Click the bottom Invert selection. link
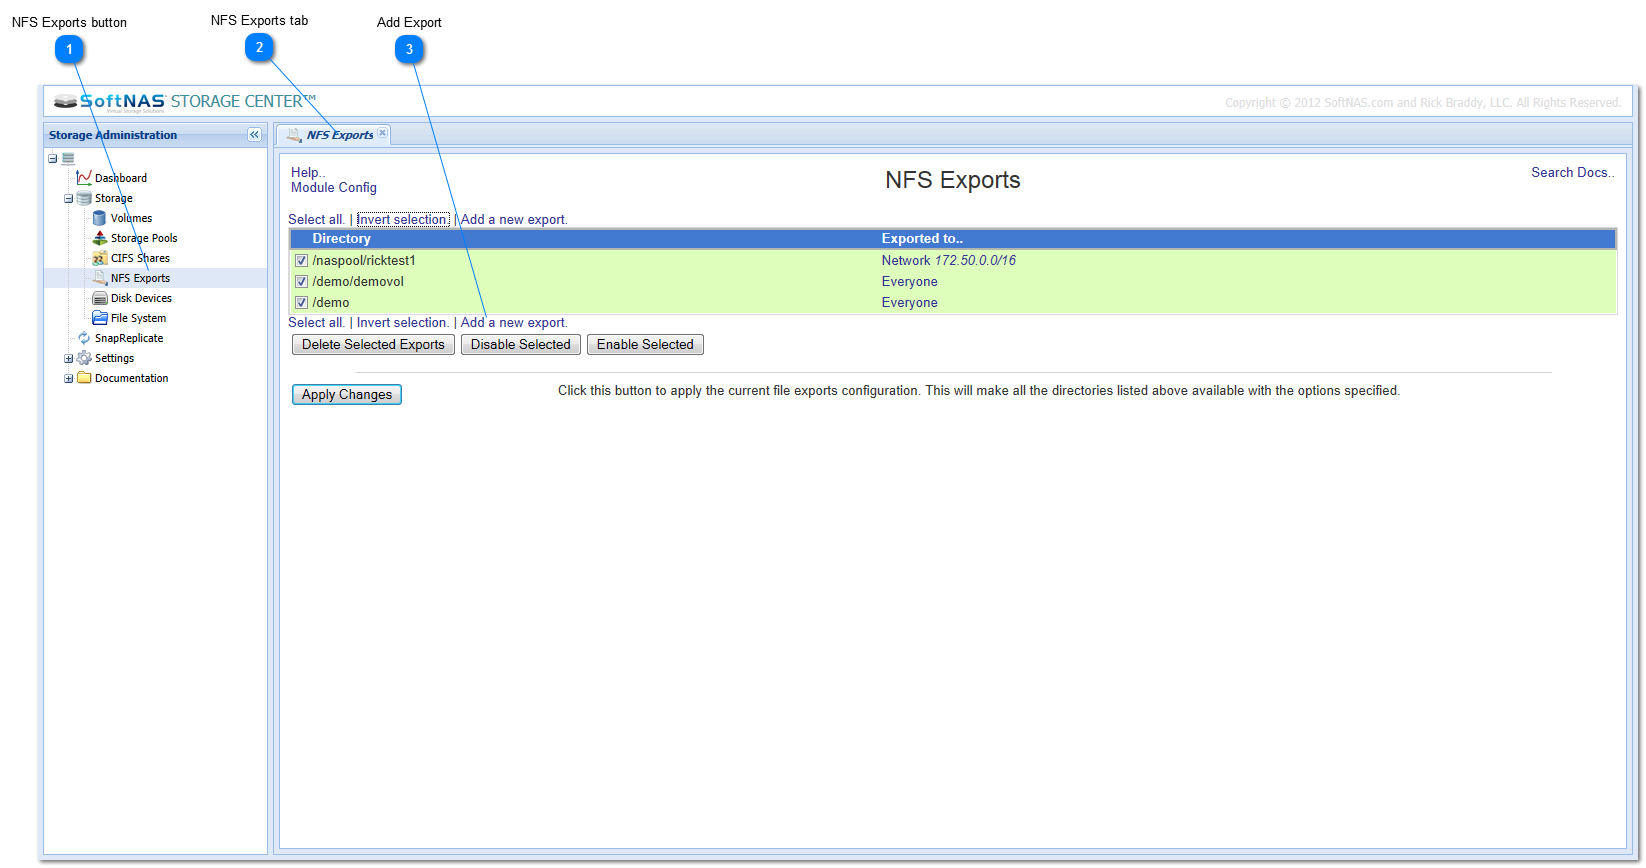The image size is (1646, 868). pyautogui.click(x=403, y=322)
